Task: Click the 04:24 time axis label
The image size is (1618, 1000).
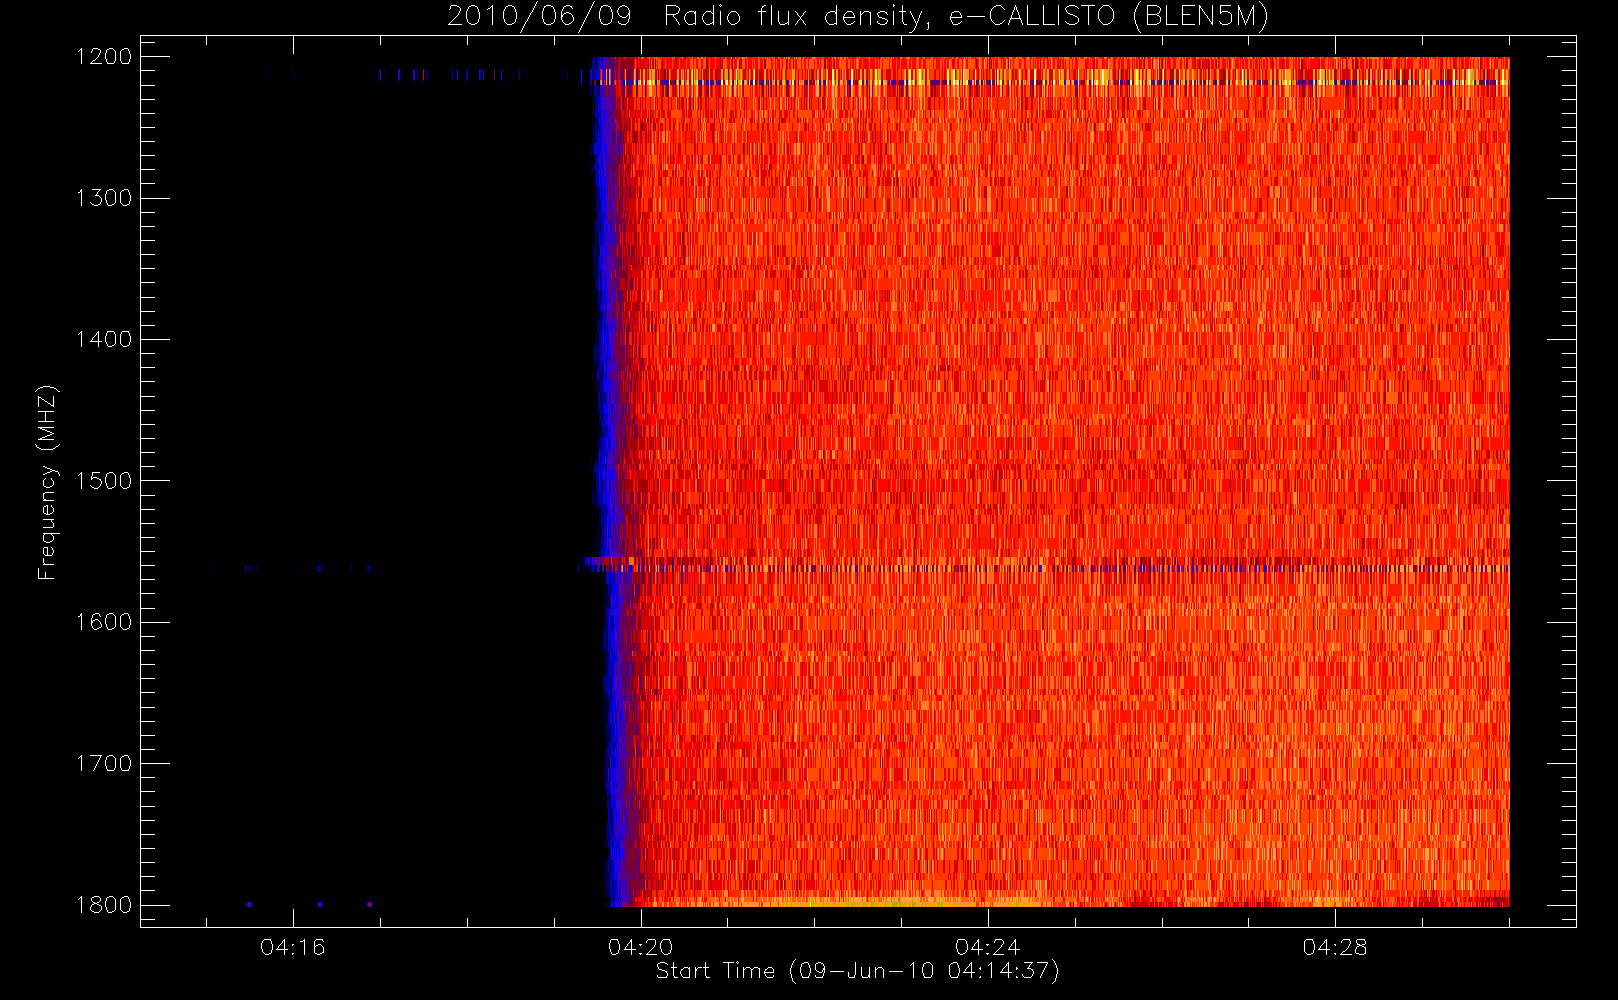Action: tap(988, 947)
